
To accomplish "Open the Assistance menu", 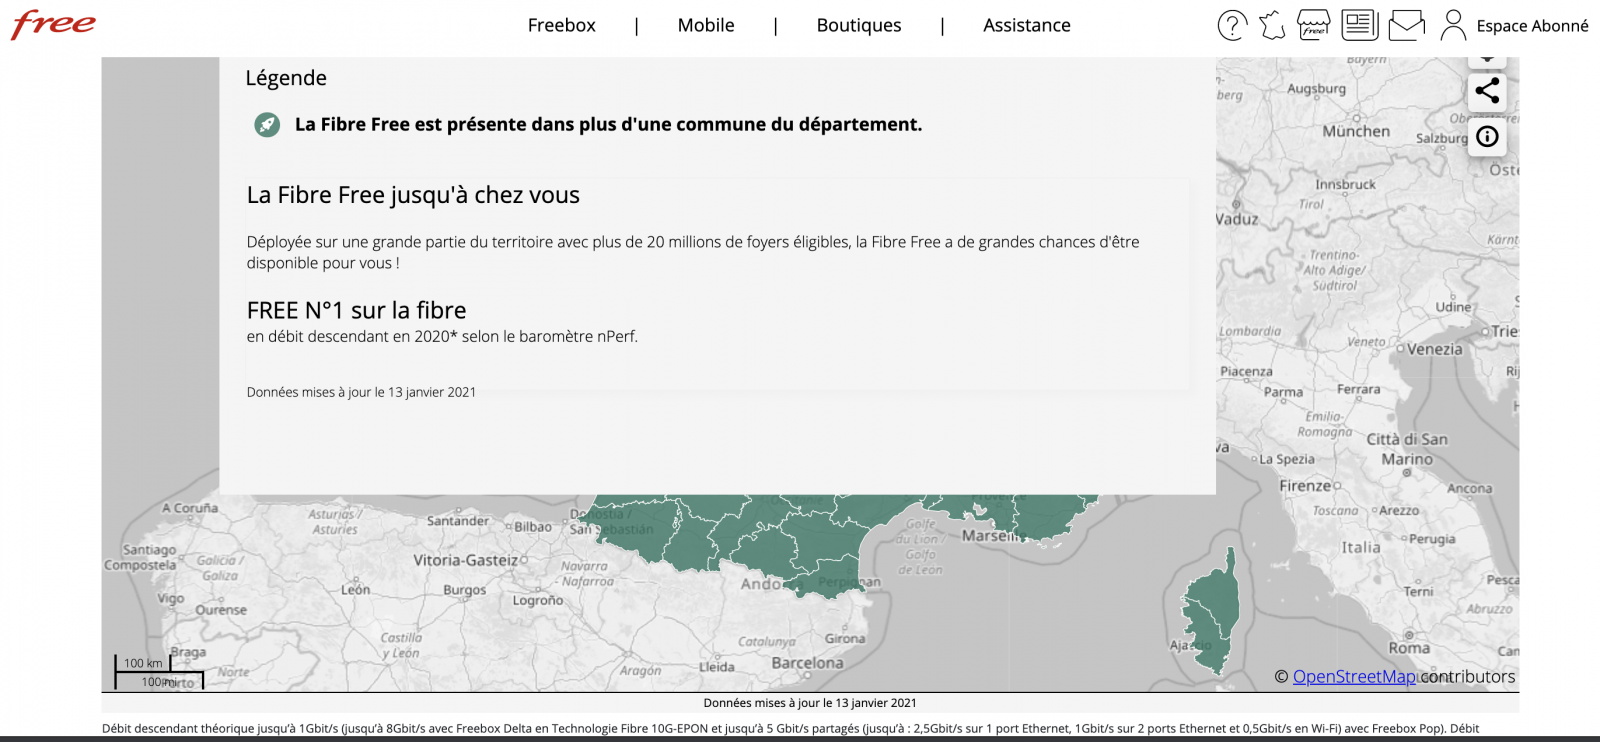I will pyautogui.click(x=1026, y=26).
